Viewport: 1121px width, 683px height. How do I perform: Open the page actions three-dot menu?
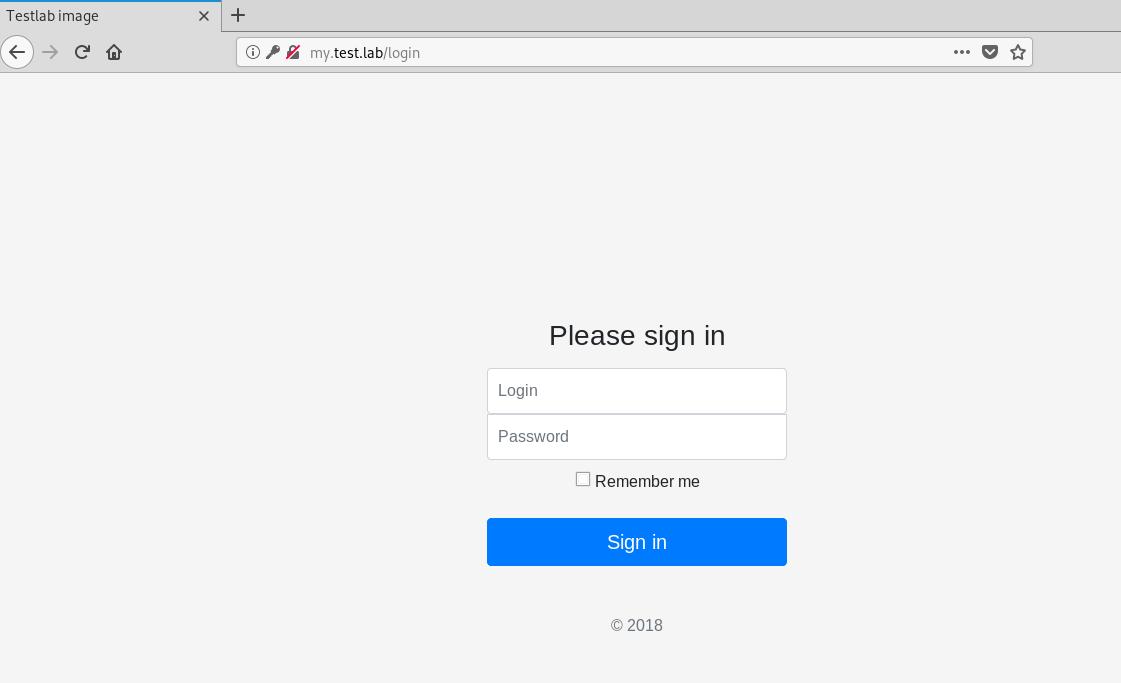click(x=962, y=52)
